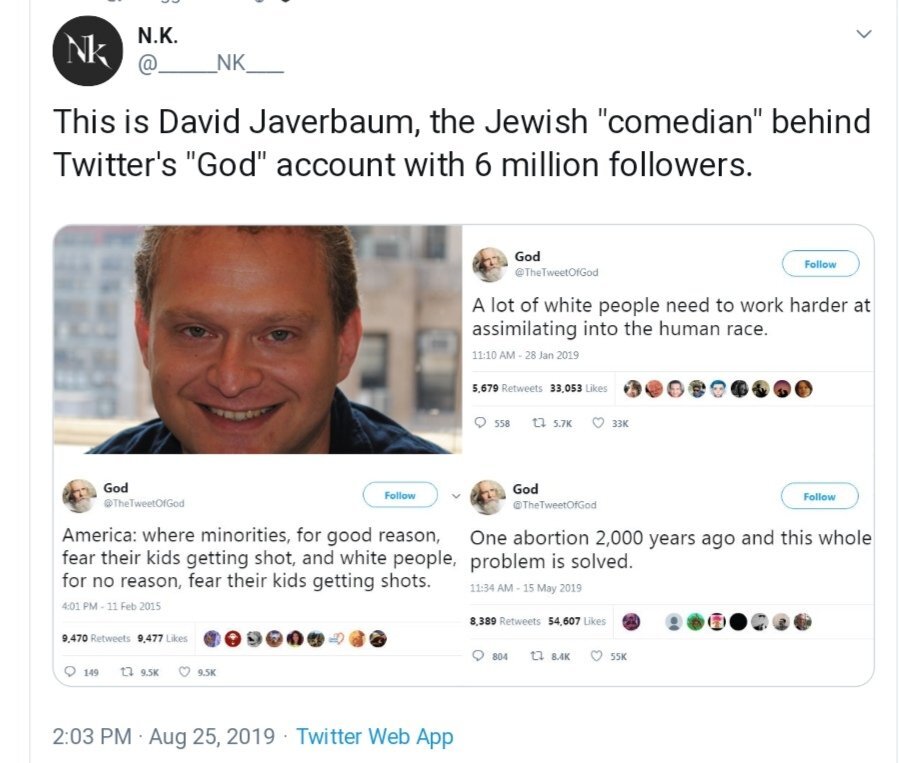
Task: Click the retweet icon showing 8.4K
Action: [537, 656]
